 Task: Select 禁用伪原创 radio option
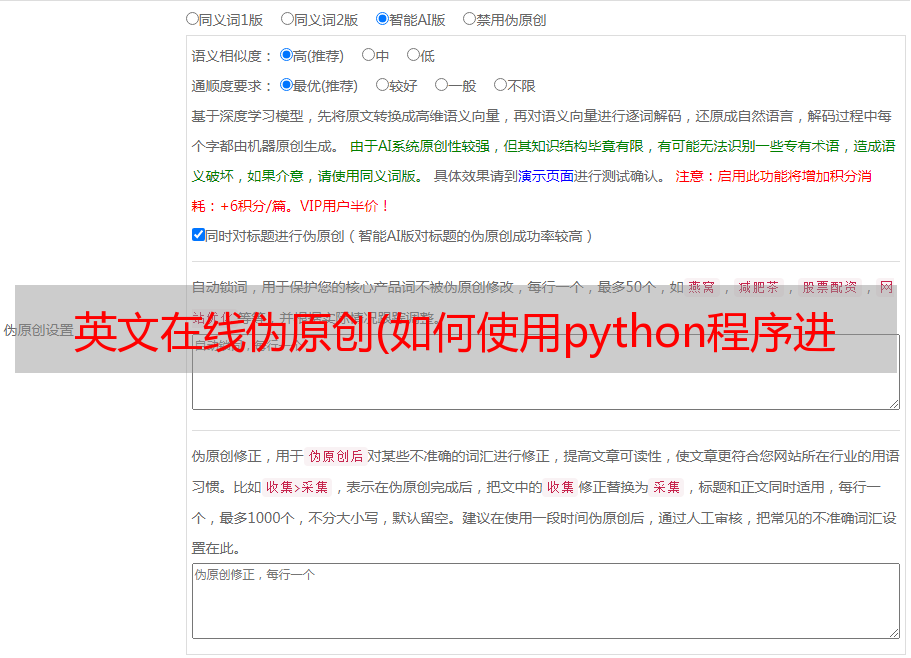click(469, 19)
